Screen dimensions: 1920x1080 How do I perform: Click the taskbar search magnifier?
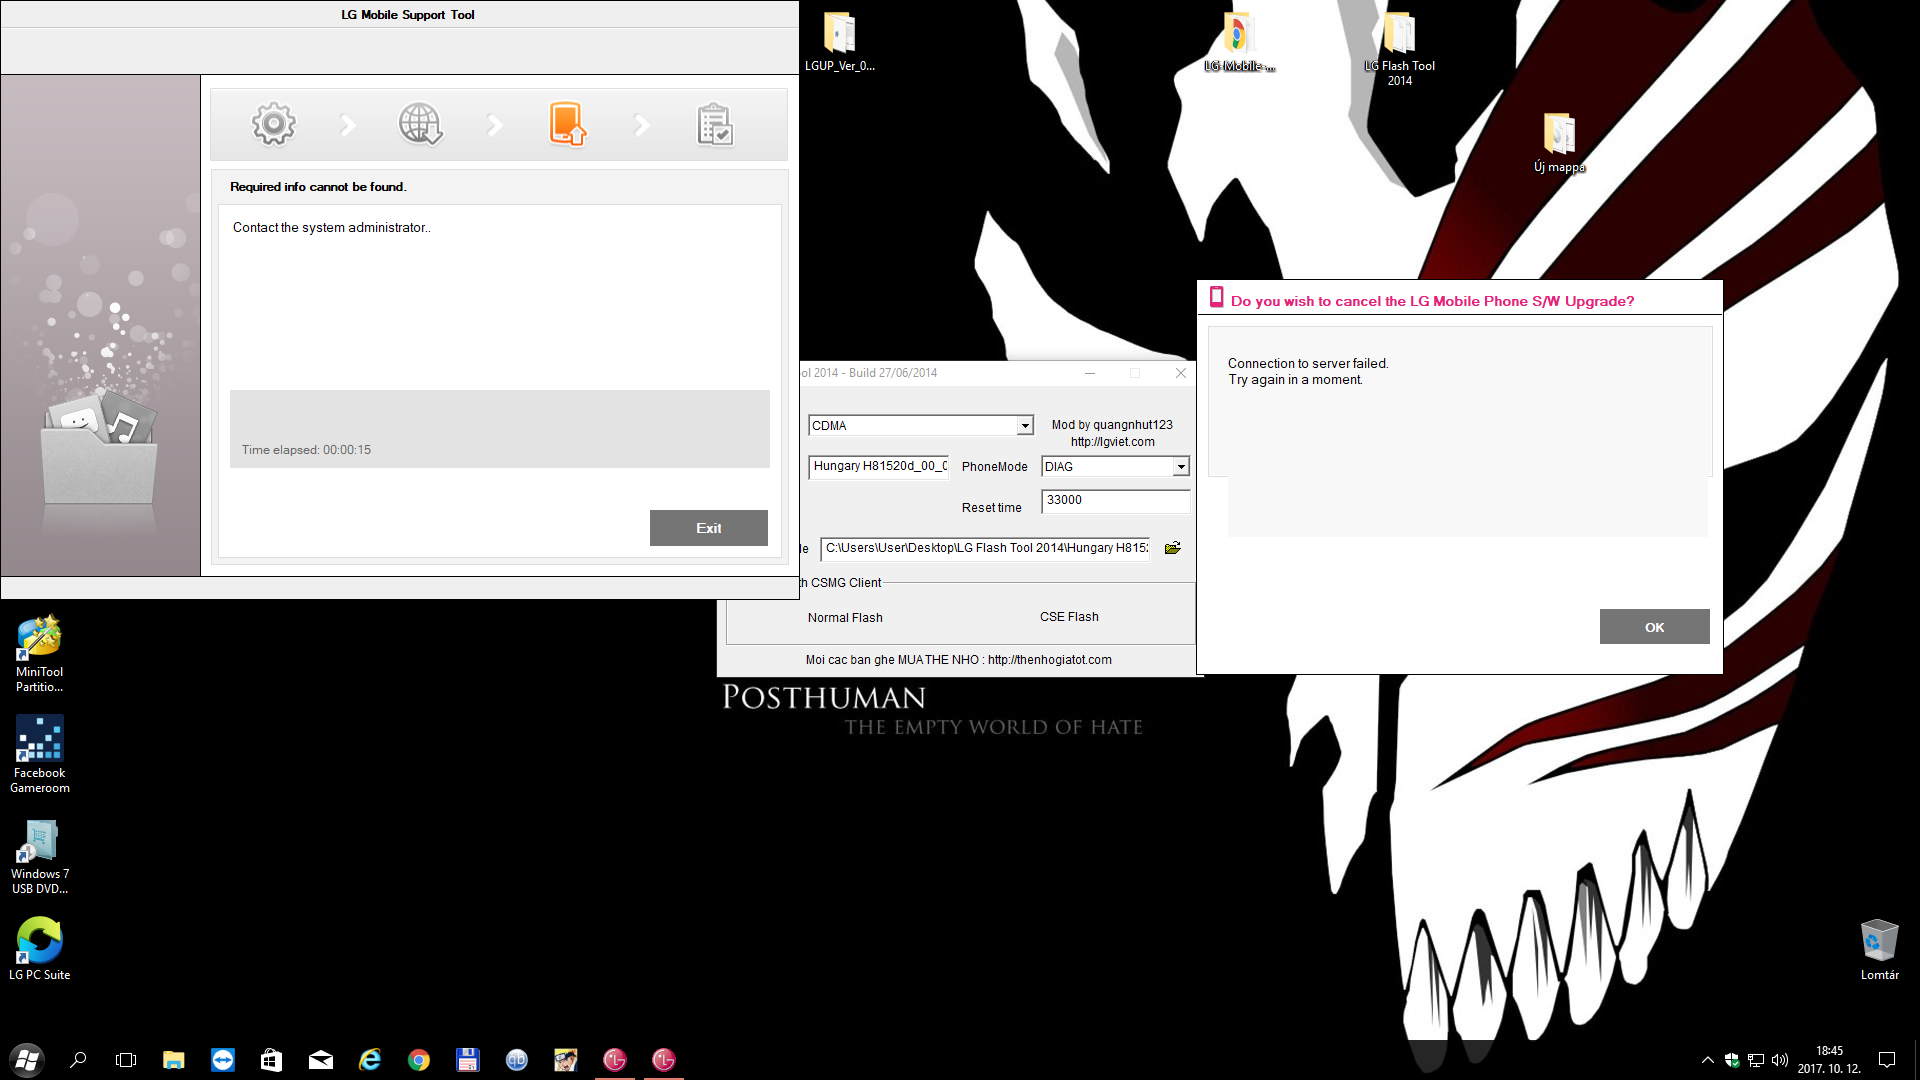(78, 1060)
